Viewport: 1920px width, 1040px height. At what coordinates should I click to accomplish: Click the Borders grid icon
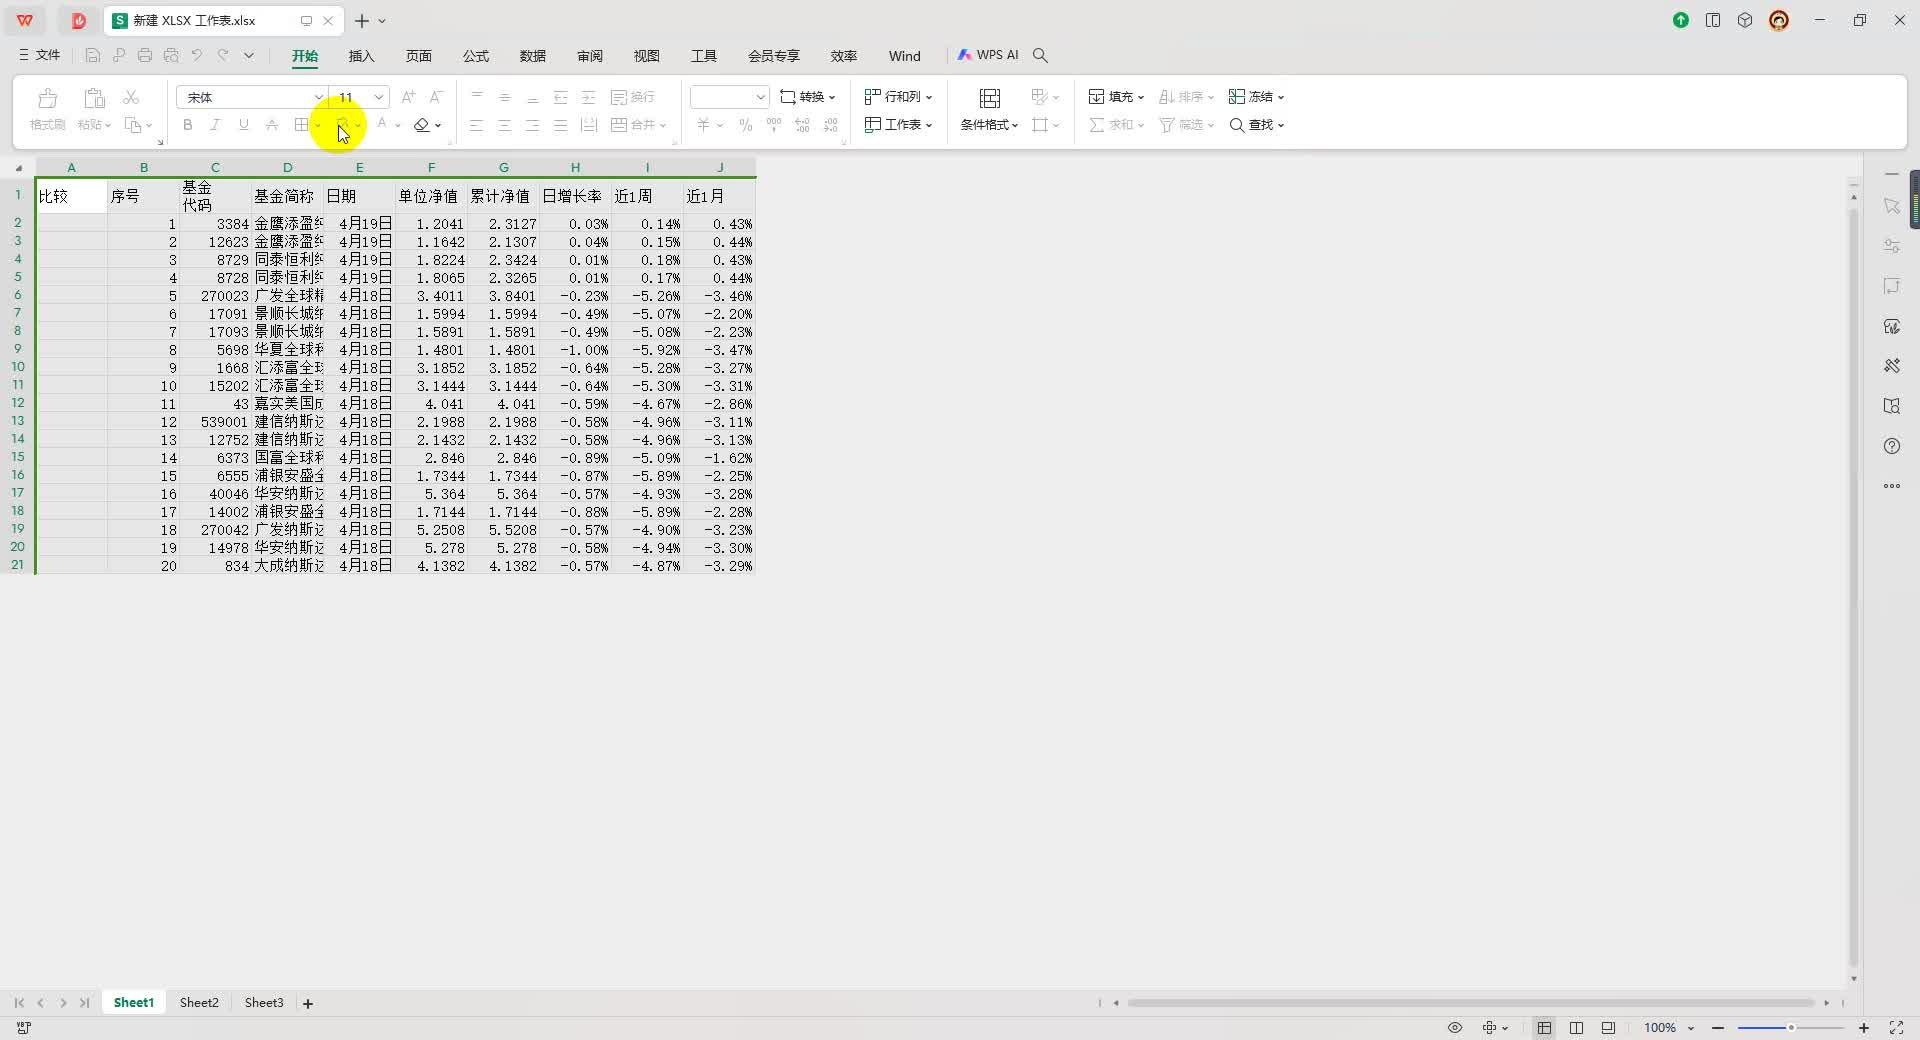pyautogui.click(x=301, y=125)
